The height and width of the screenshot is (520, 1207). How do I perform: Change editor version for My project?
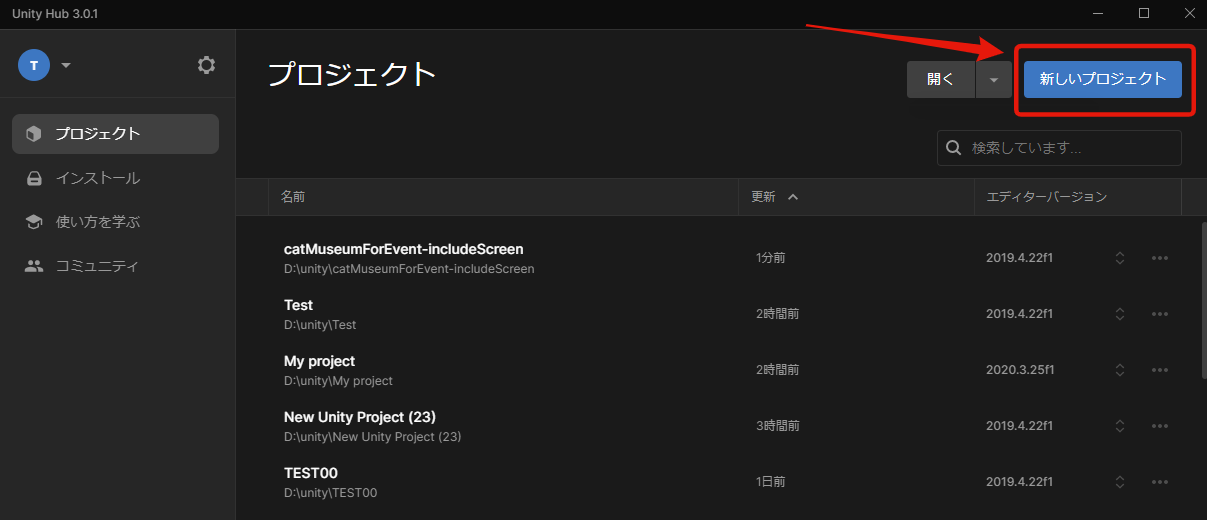1120,370
